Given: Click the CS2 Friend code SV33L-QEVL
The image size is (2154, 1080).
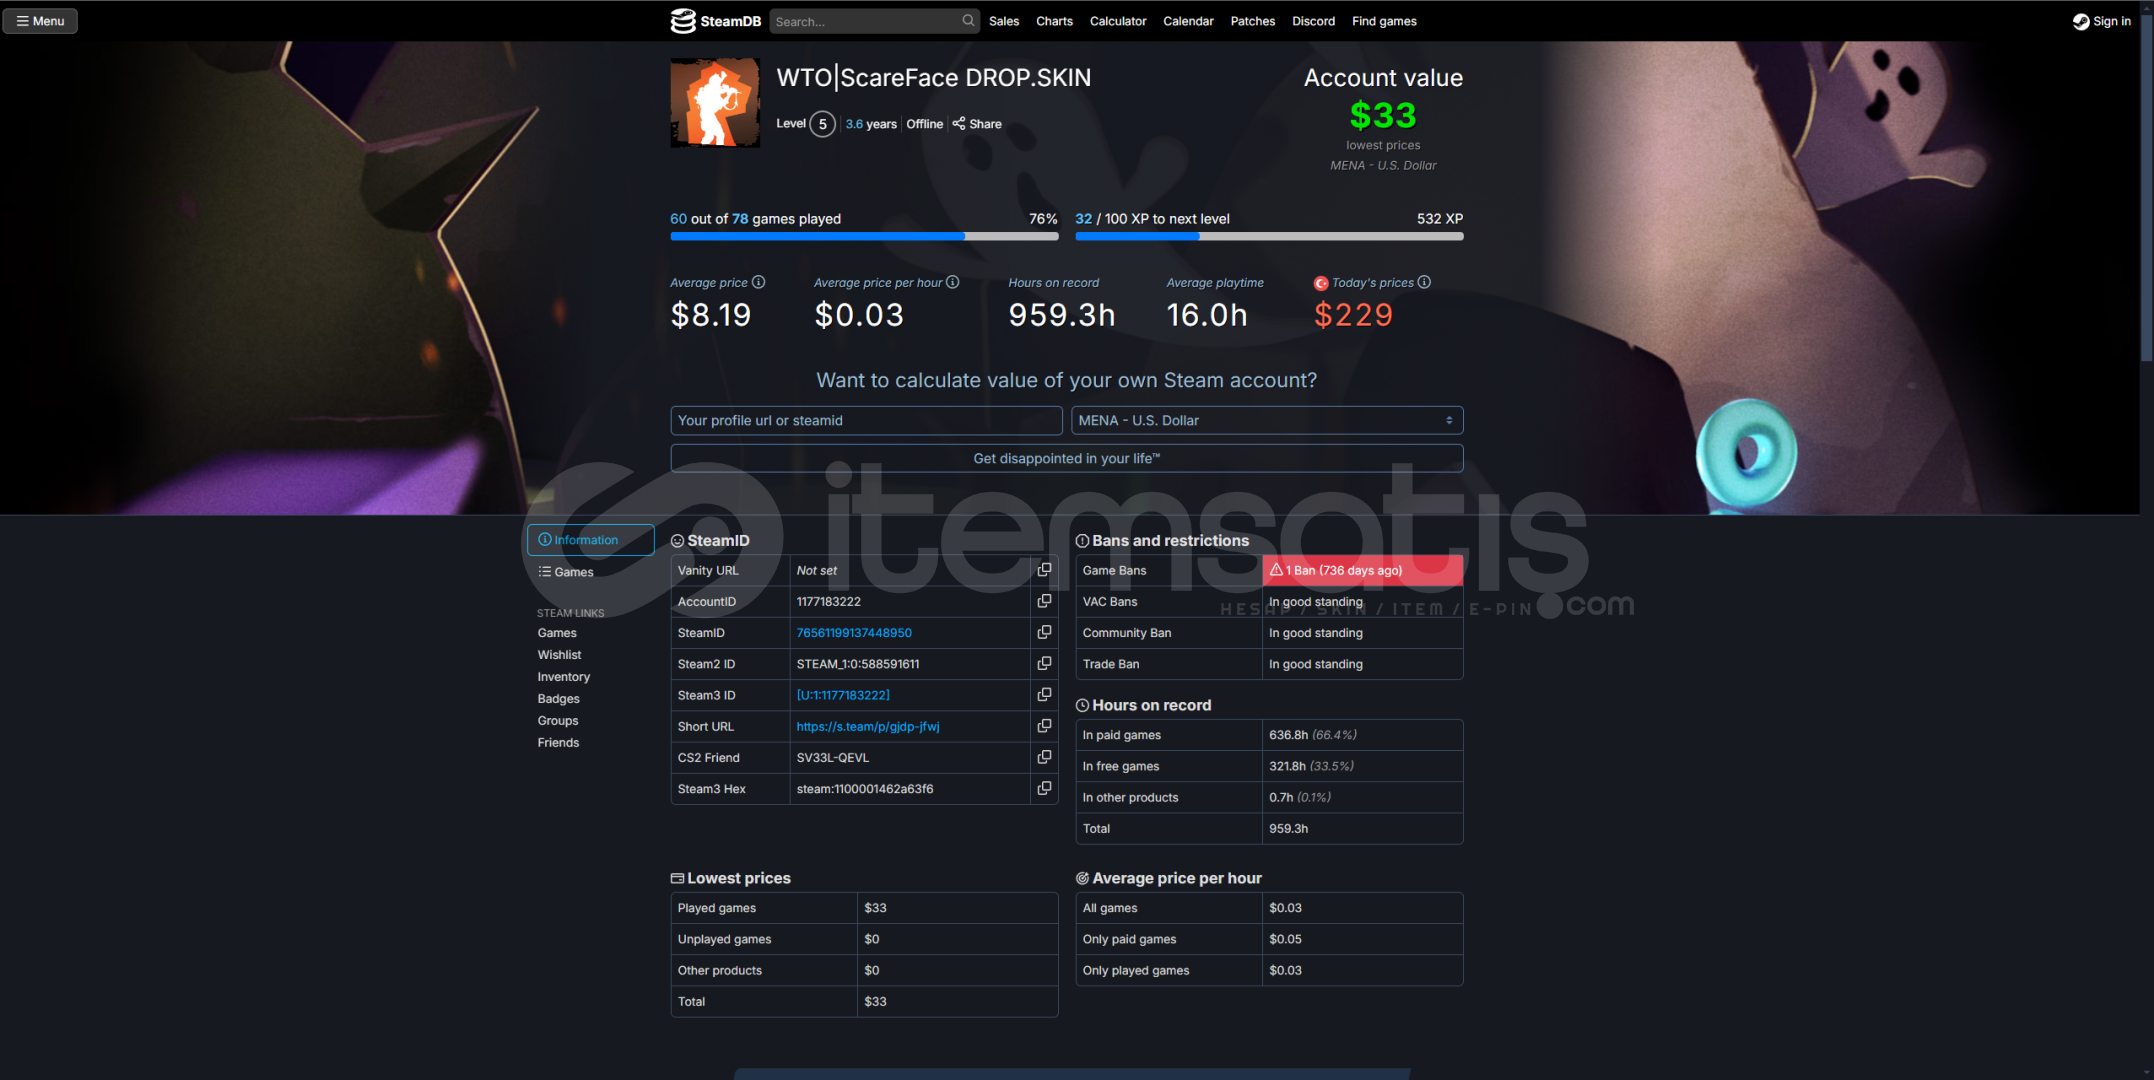Looking at the screenshot, I should coord(833,758).
